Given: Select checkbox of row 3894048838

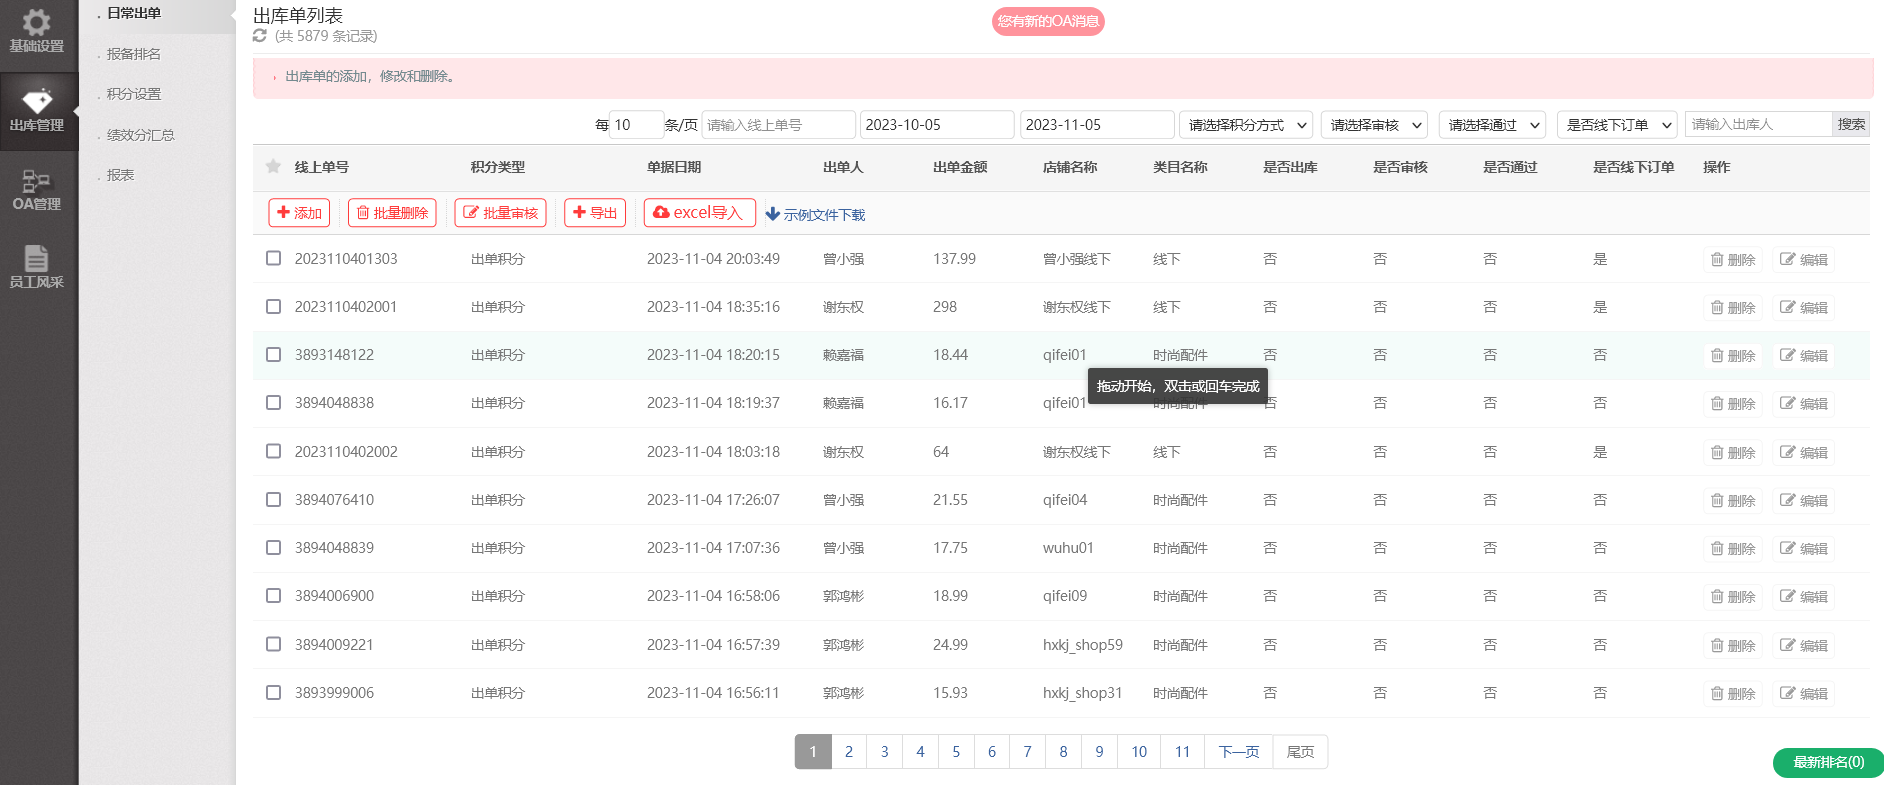Looking at the screenshot, I should click(x=273, y=402).
